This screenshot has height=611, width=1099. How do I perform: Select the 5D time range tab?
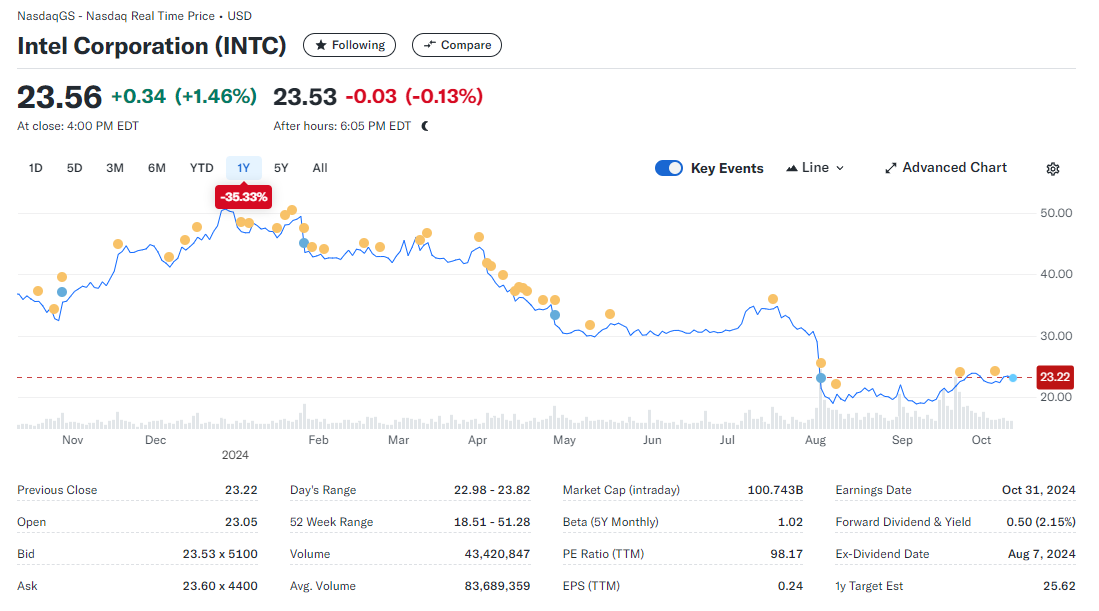[x=74, y=168]
